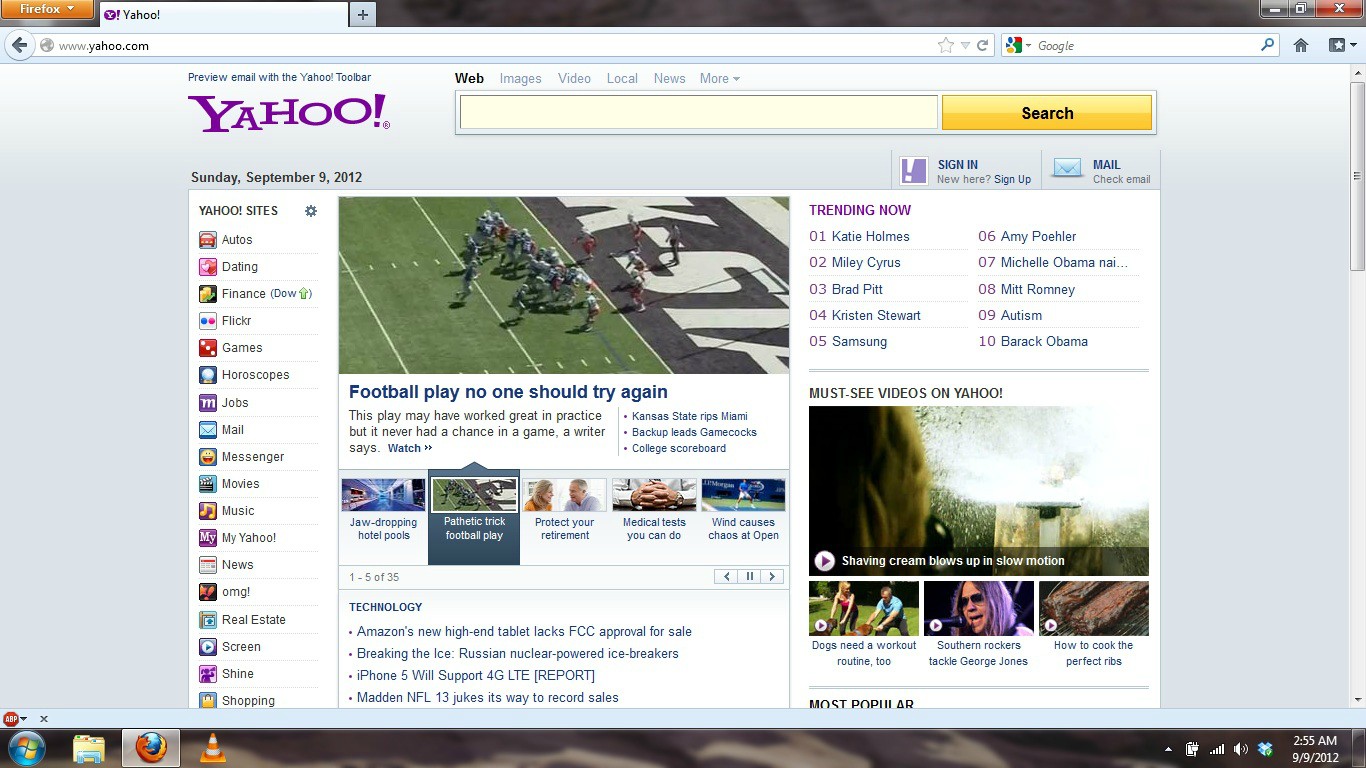1366x768 pixels.
Task: Open the Music note icon
Action: [x=208, y=511]
